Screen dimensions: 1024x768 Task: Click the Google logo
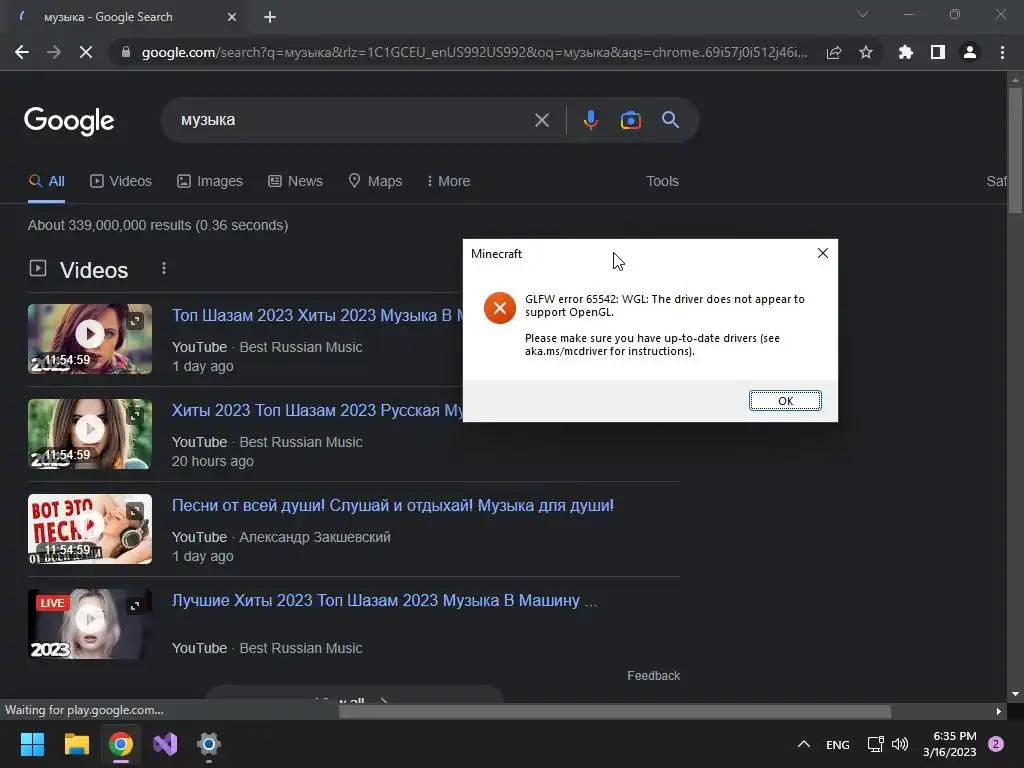(69, 121)
